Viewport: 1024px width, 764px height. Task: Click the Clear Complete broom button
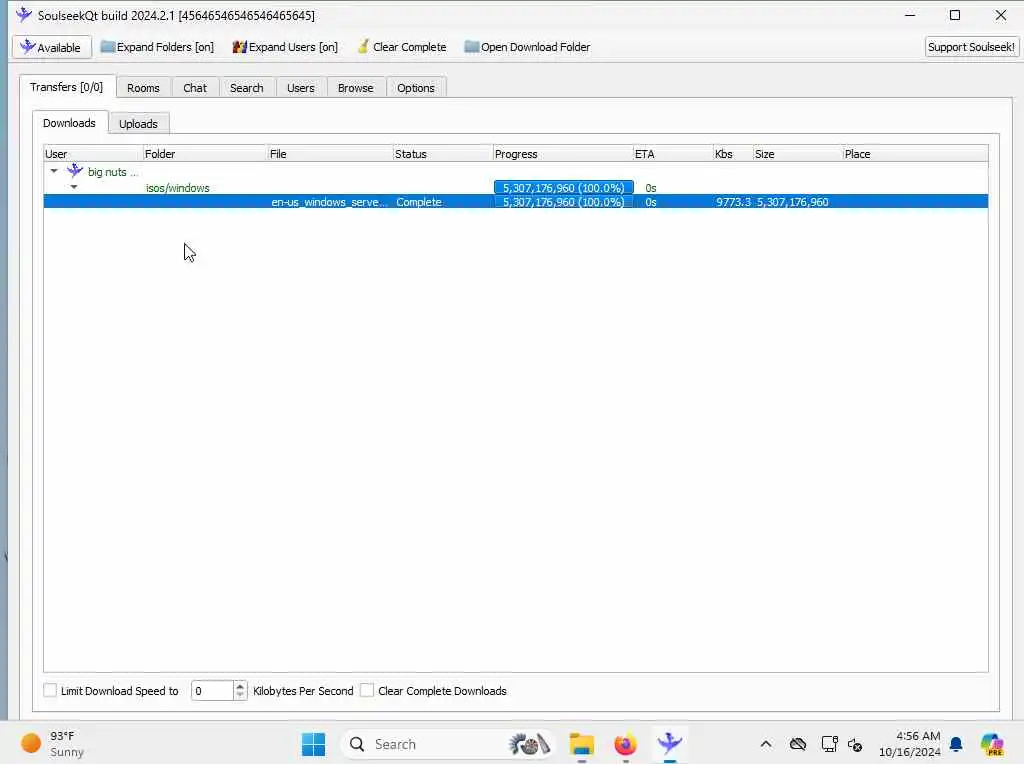point(402,47)
